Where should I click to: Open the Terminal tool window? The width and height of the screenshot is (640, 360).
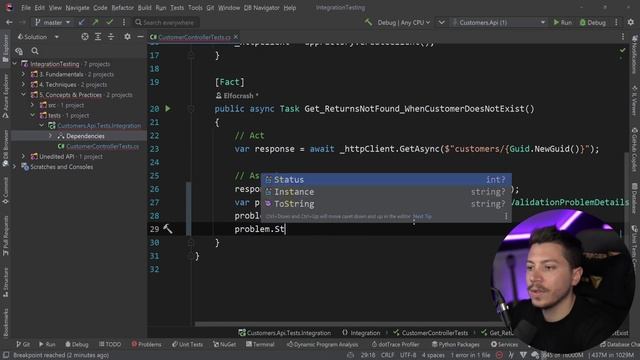[x=260, y=344]
